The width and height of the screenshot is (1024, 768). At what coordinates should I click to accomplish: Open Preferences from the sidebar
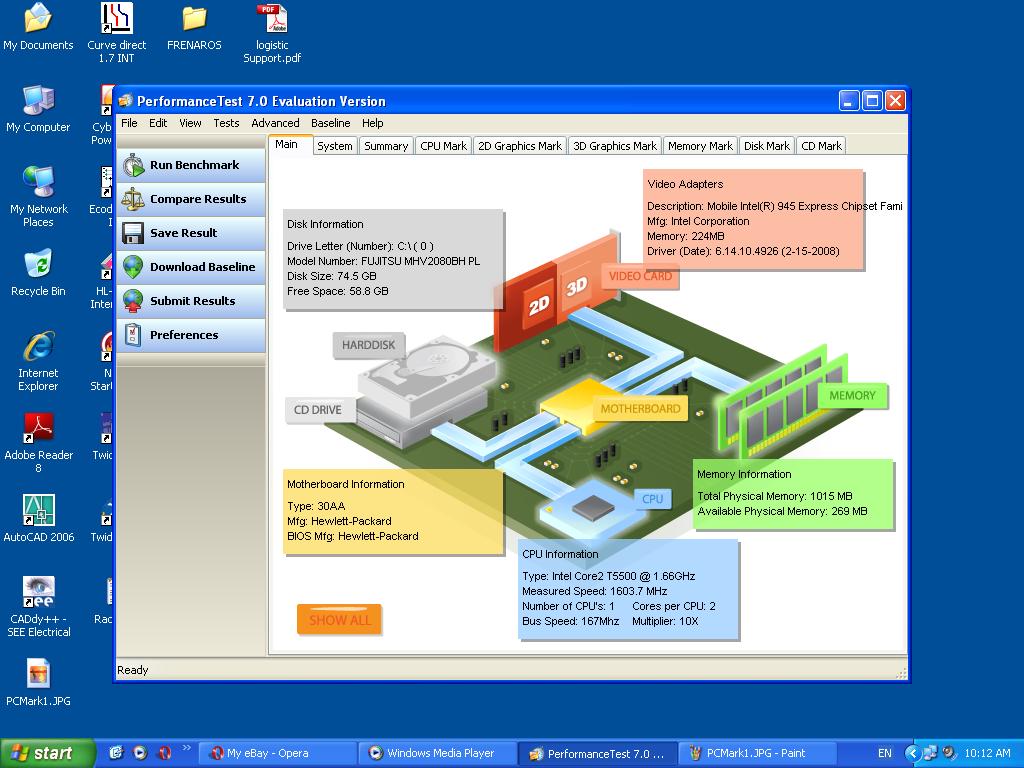click(x=191, y=335)
